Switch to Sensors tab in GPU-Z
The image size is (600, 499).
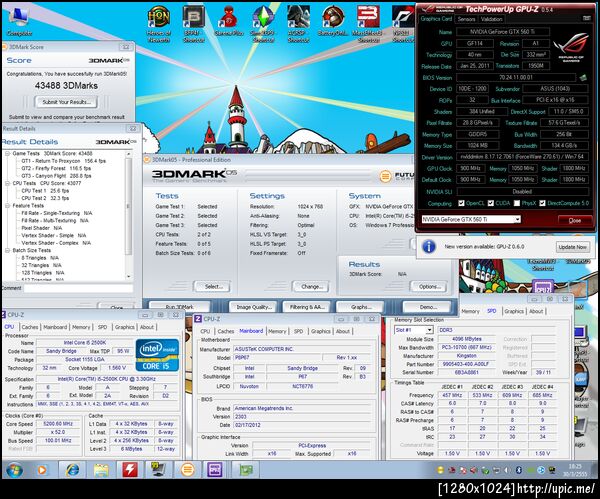tap(466, 19)
